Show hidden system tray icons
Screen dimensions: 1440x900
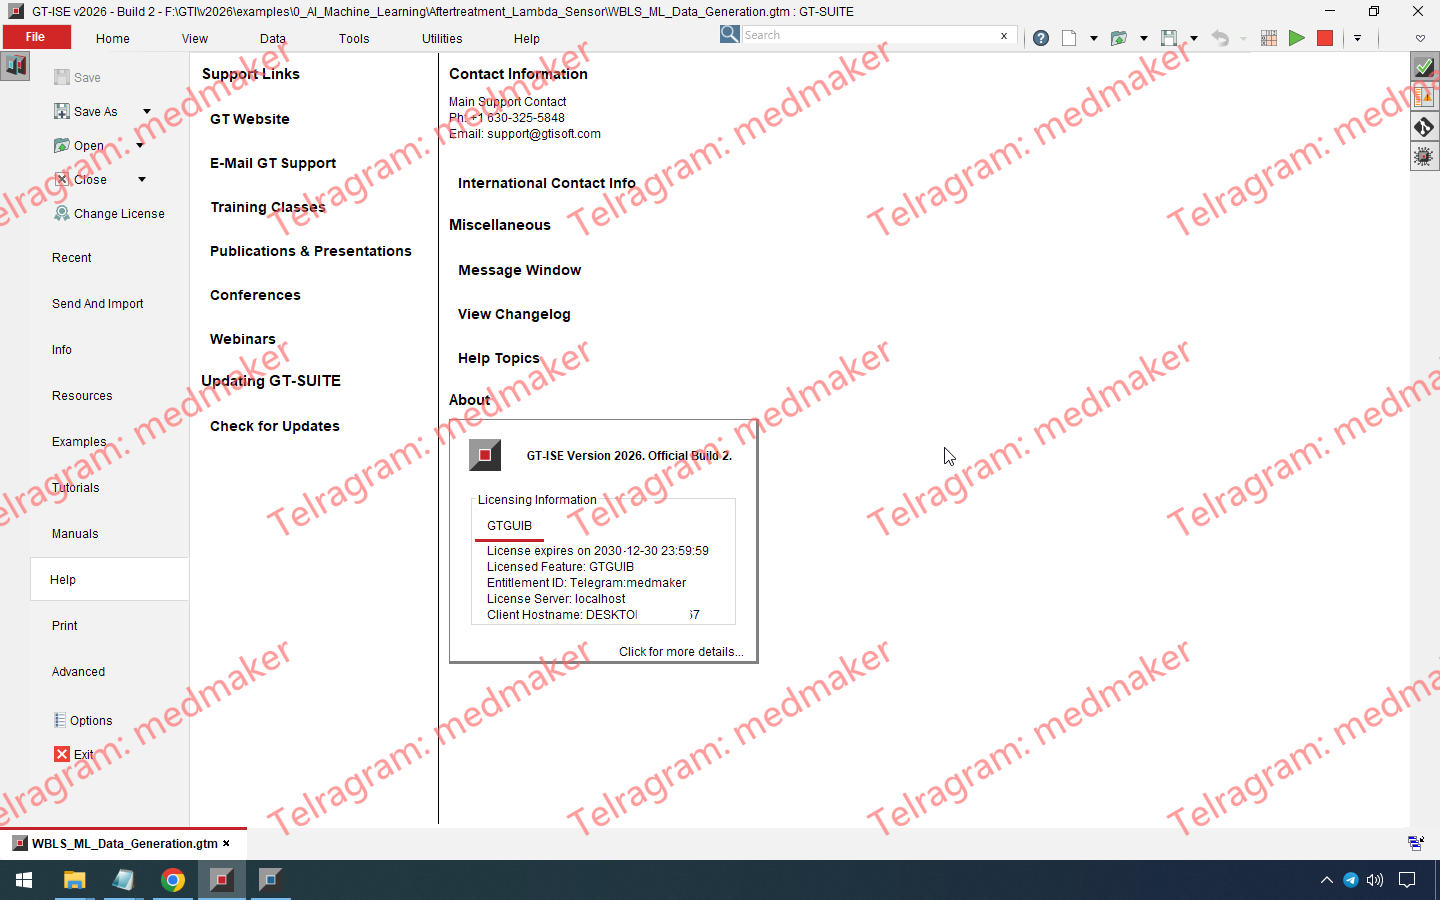pyautogui.click(x=1327, y=880)
